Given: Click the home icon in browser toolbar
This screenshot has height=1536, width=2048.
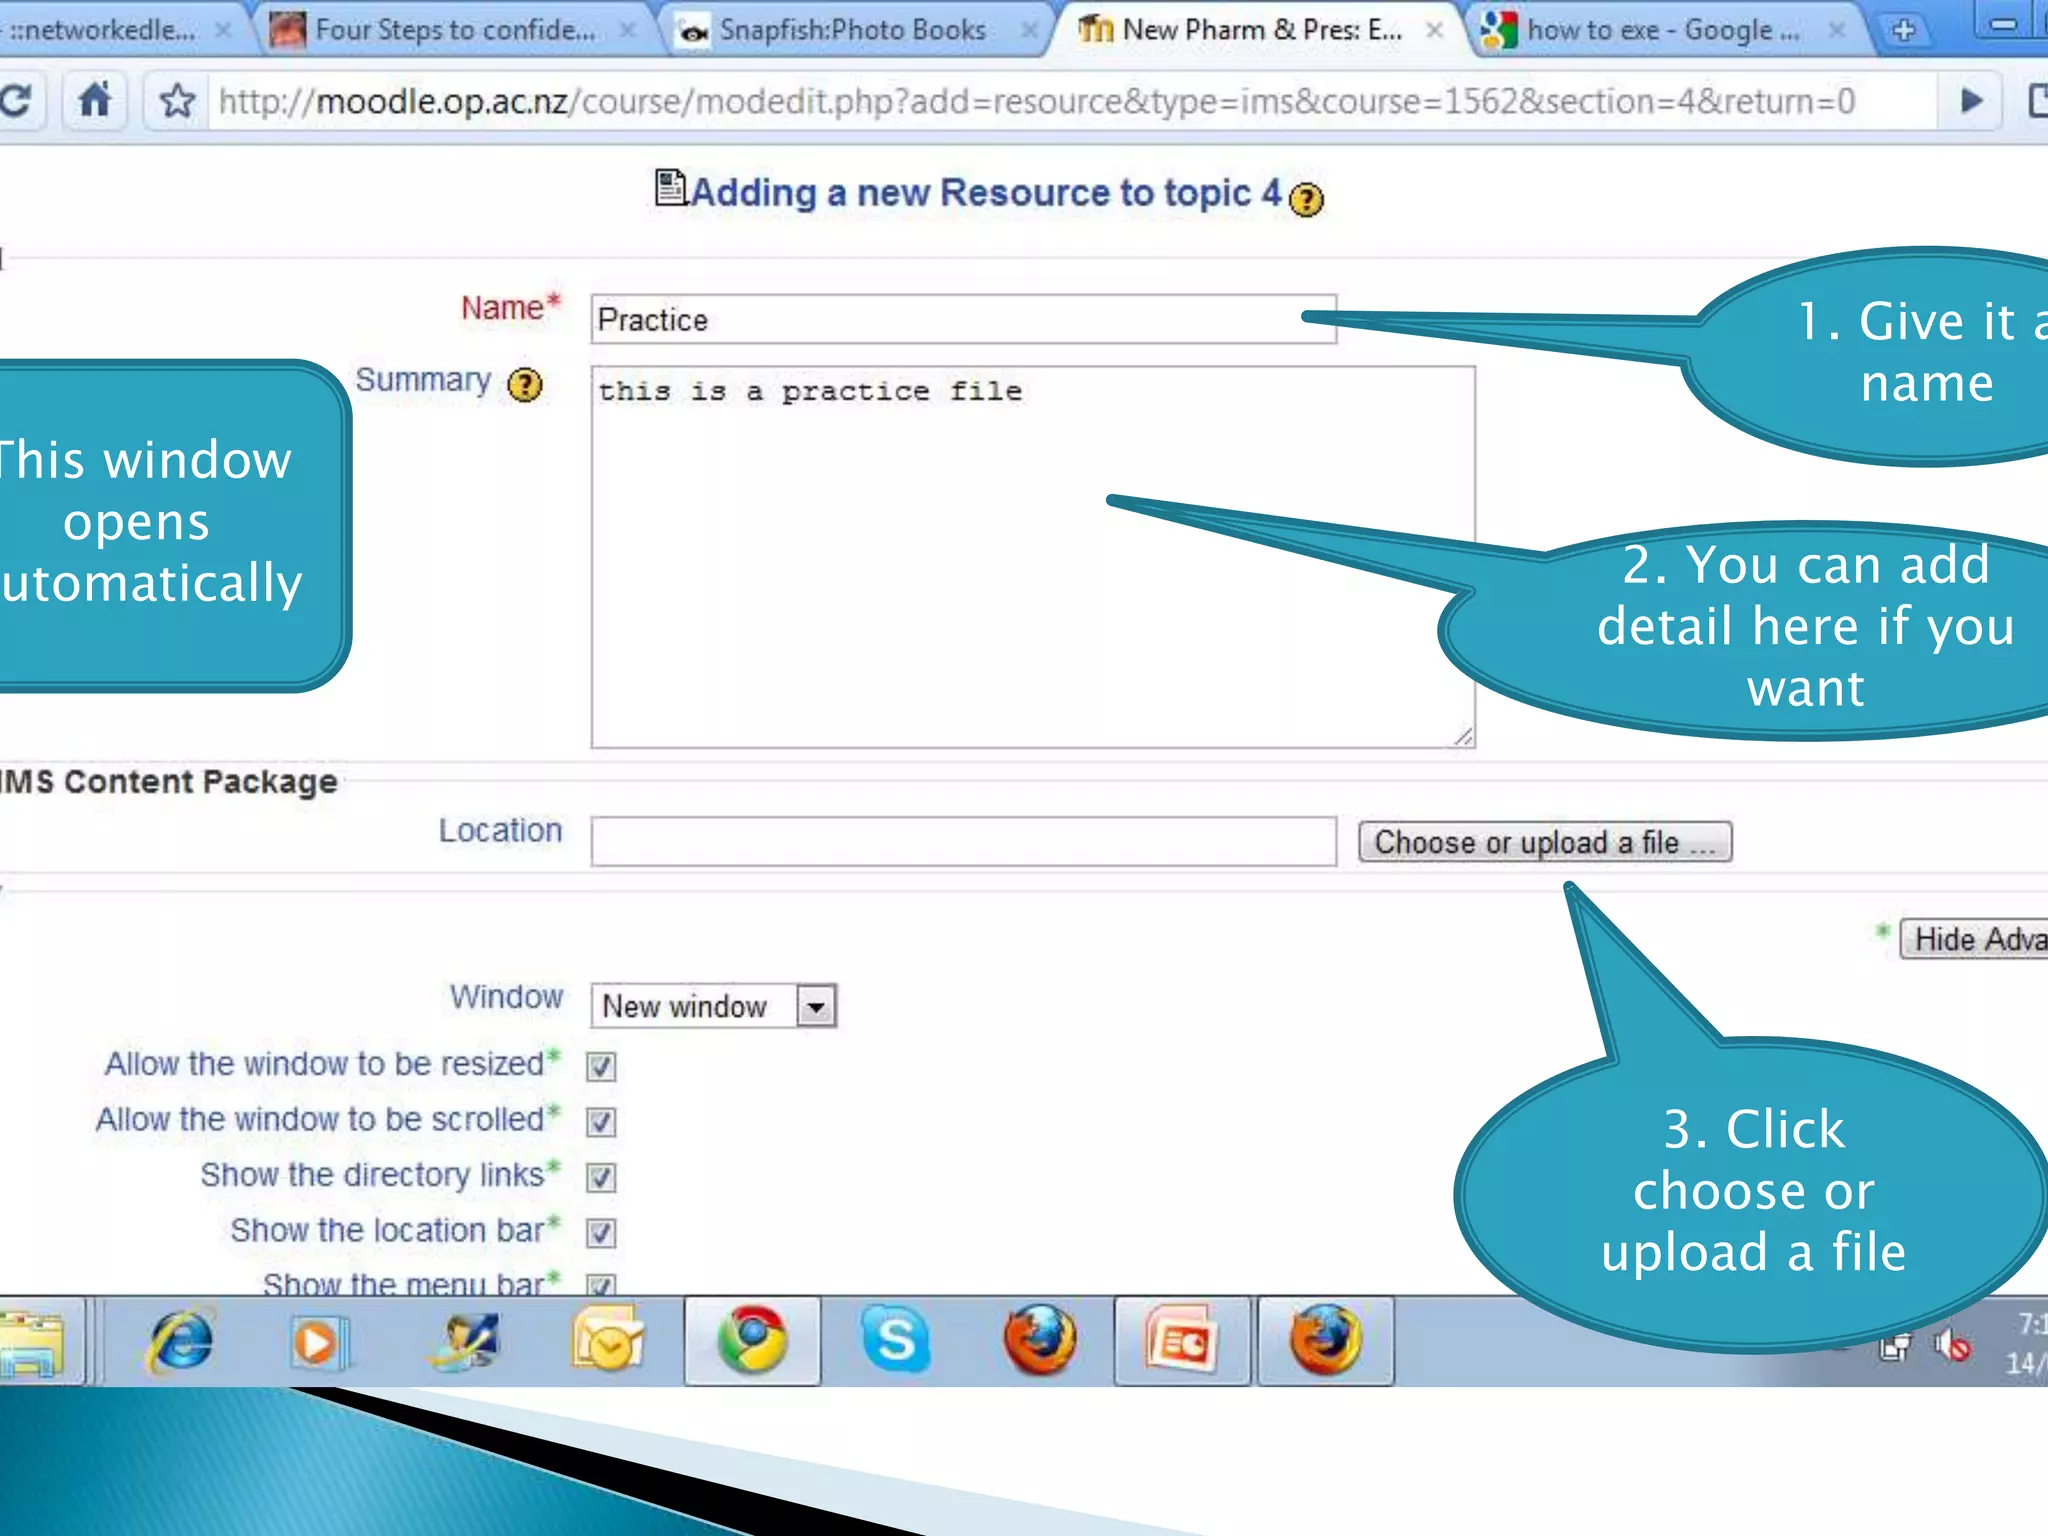Looking at the screenshot, I should (95, 100).
